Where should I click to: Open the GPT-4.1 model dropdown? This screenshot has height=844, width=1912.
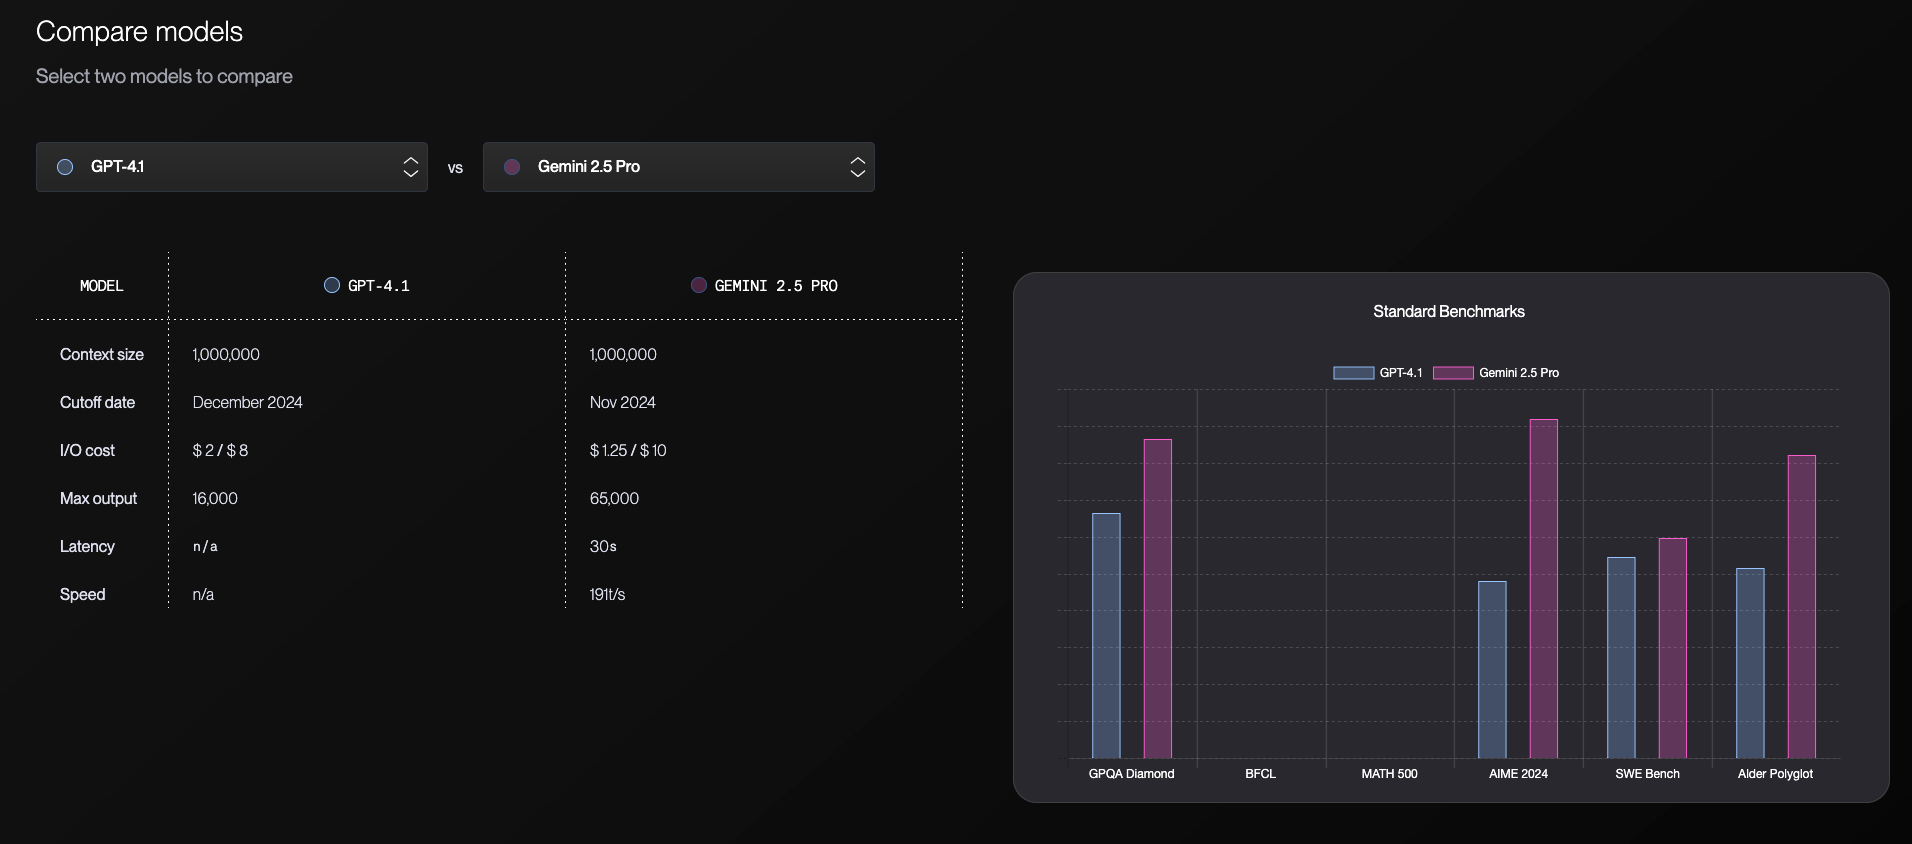pos(232,167)
